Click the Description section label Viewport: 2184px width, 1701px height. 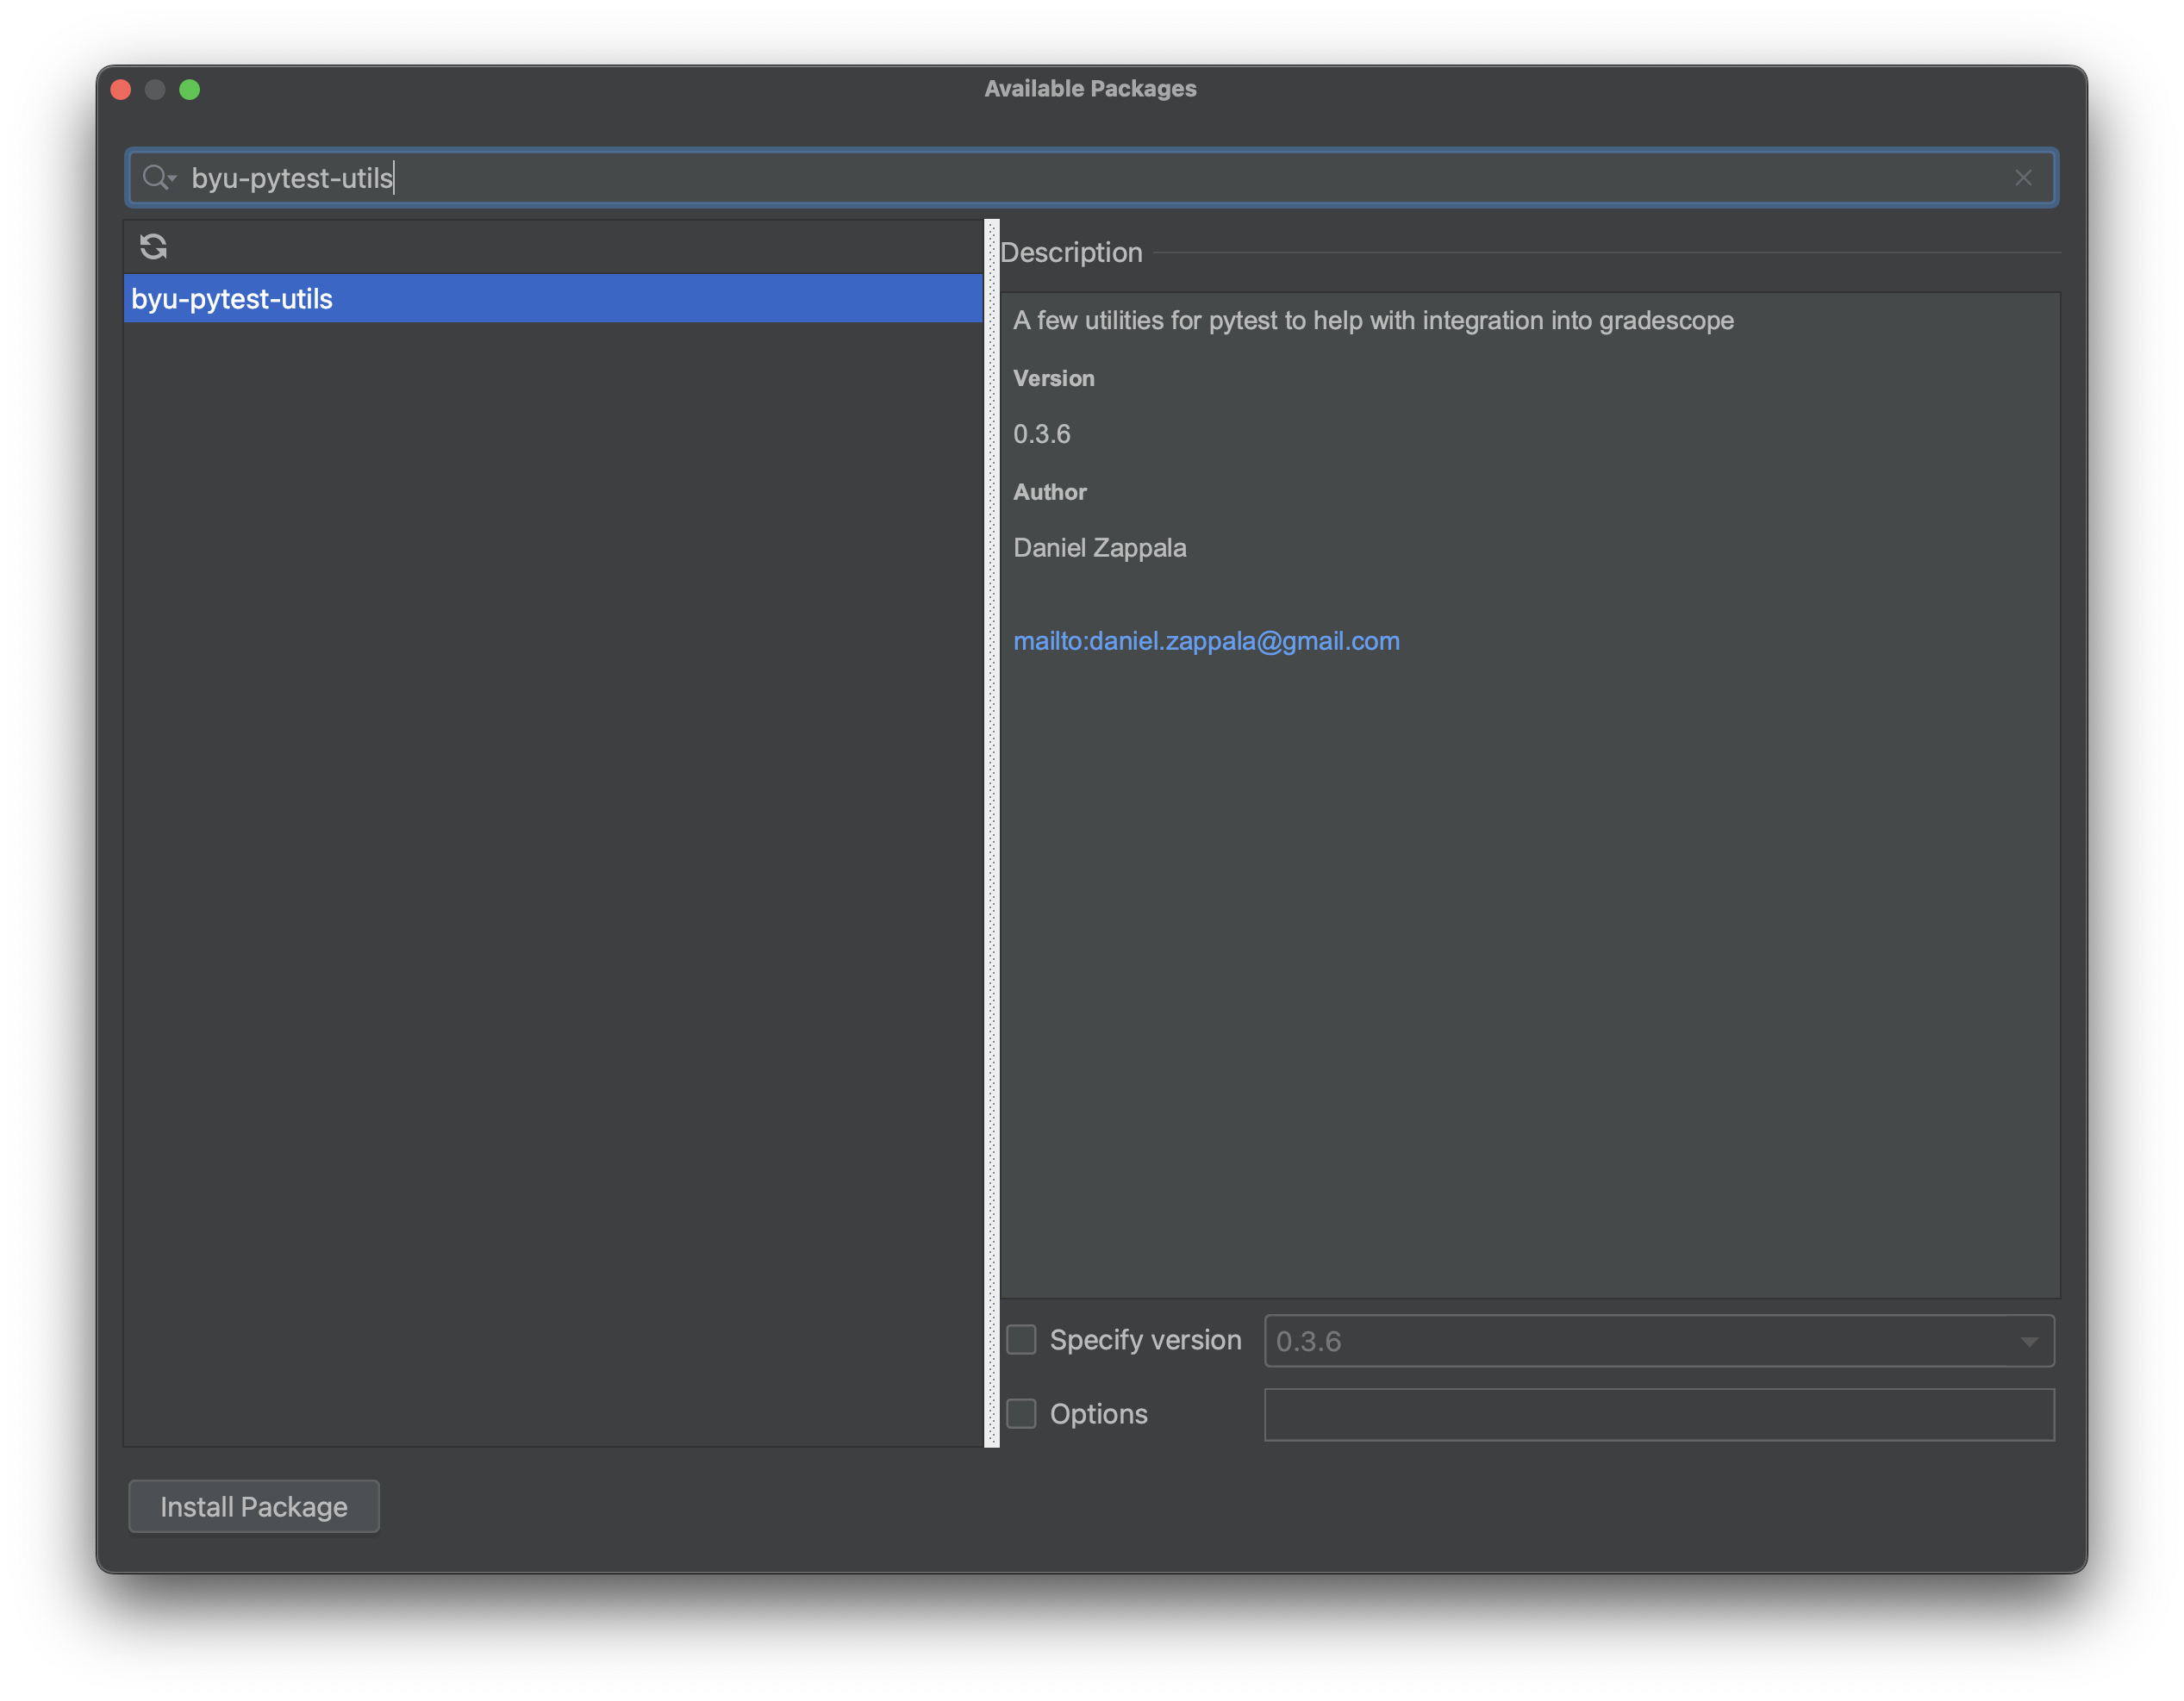(1071, 252)
